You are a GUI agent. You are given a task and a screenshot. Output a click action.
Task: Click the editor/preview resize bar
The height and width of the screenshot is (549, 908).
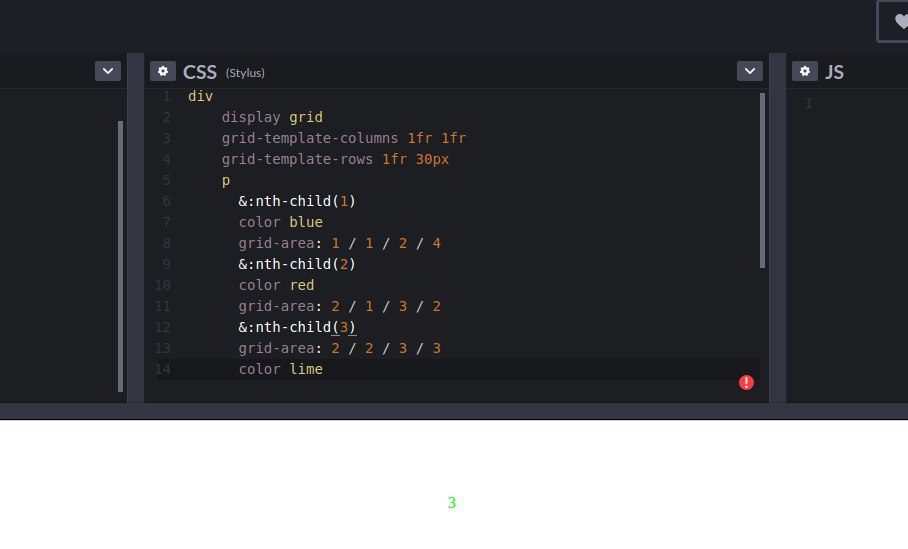tap(454, 411)
